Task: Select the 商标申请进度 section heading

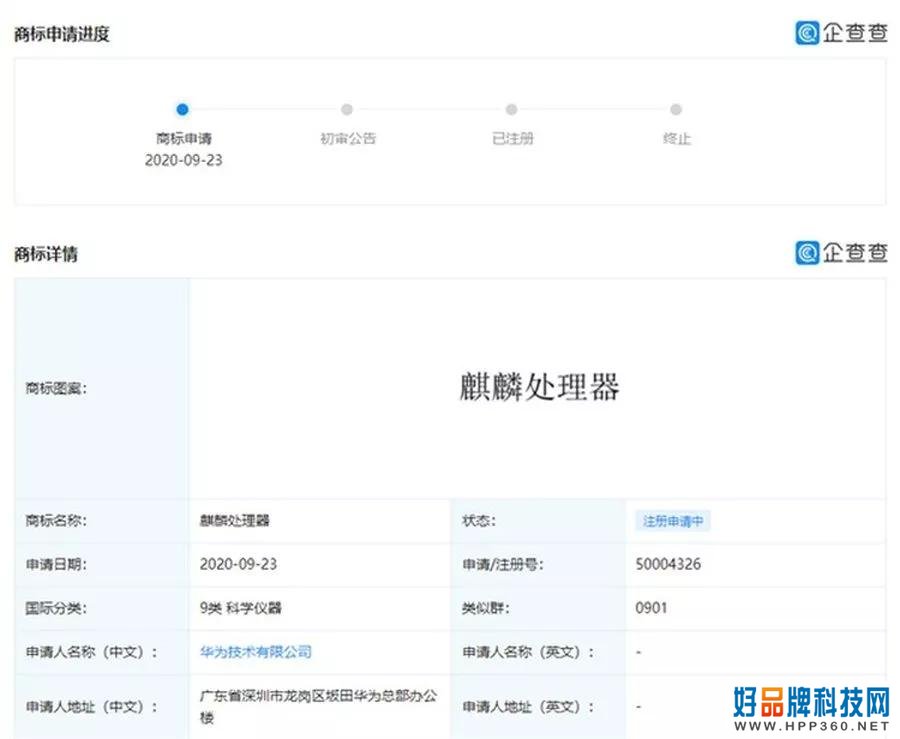Action: (x=62, y=34)
